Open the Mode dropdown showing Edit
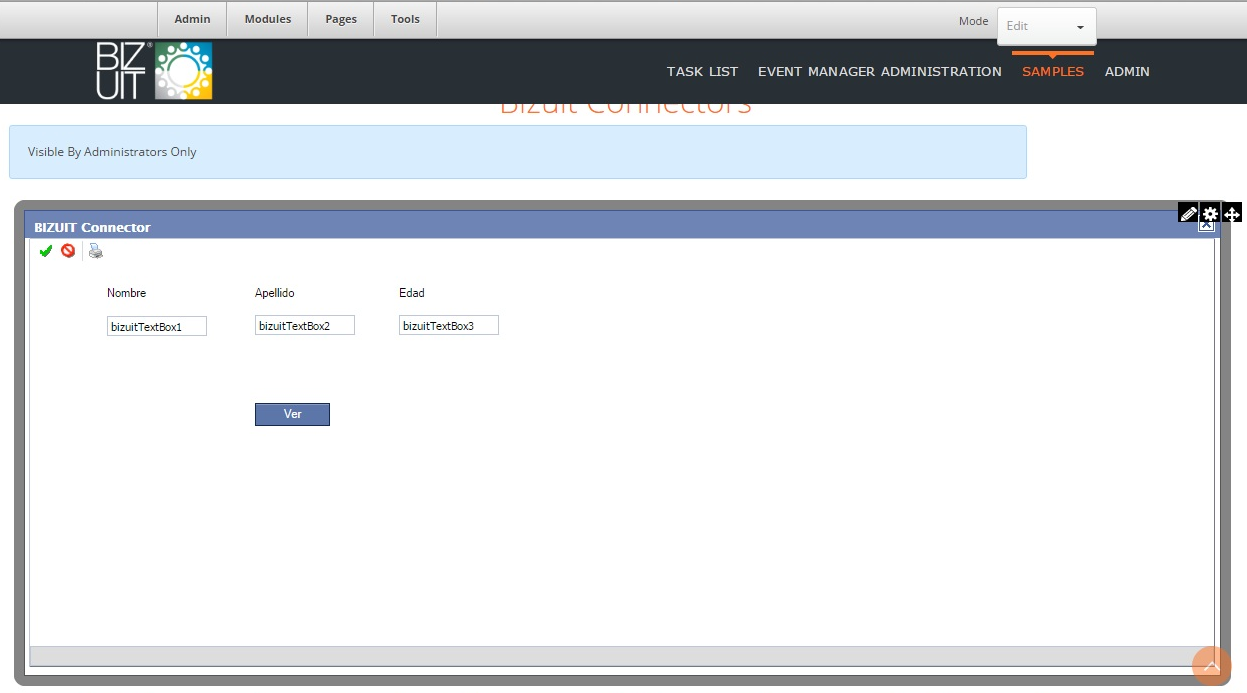Image resolution: width=1247 pixels, height=693 pixels. (1046, 26)
